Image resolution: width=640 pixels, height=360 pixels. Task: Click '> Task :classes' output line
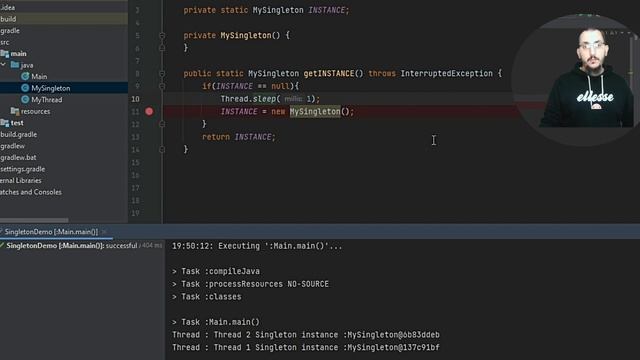click(207, 296)
